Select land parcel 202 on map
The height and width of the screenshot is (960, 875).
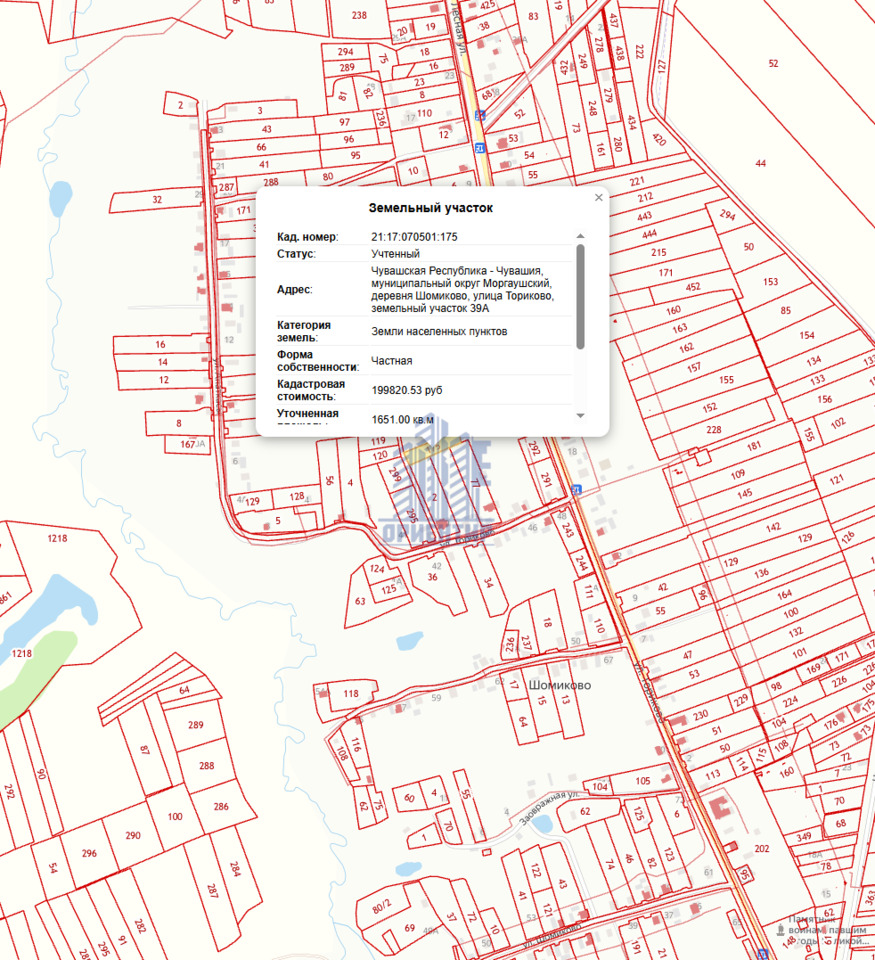[x=762, y=849]
